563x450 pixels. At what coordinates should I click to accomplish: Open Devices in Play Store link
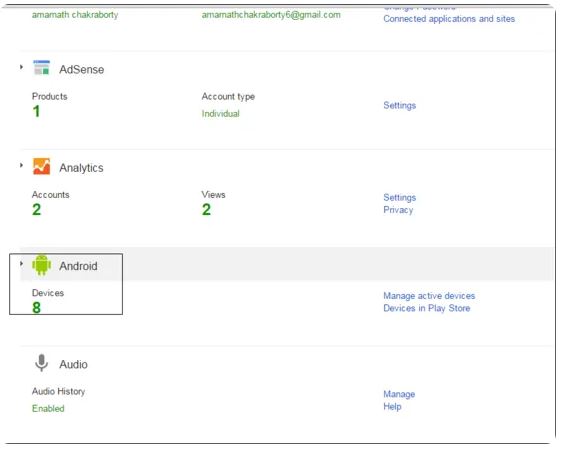[427, 308]
